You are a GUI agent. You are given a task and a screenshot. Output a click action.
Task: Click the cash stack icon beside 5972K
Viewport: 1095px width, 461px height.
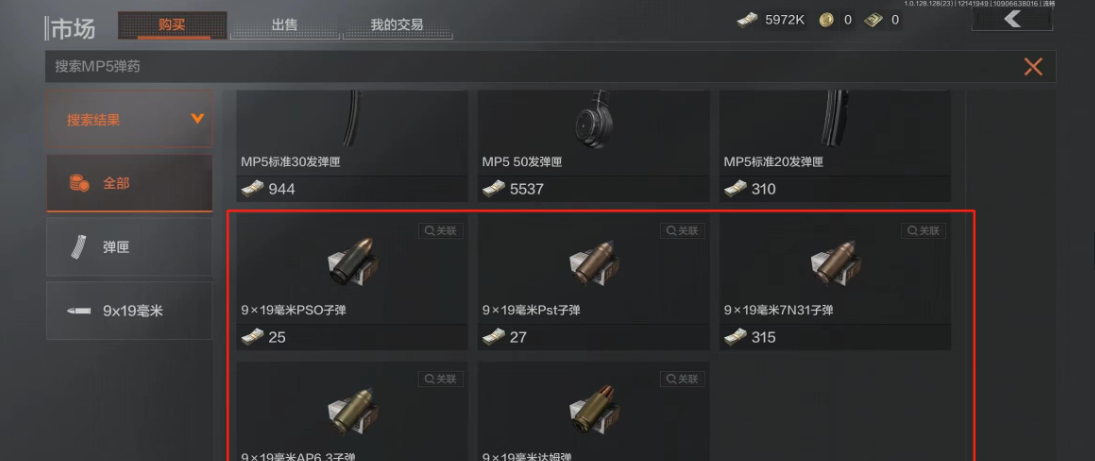tap(747, 20)
